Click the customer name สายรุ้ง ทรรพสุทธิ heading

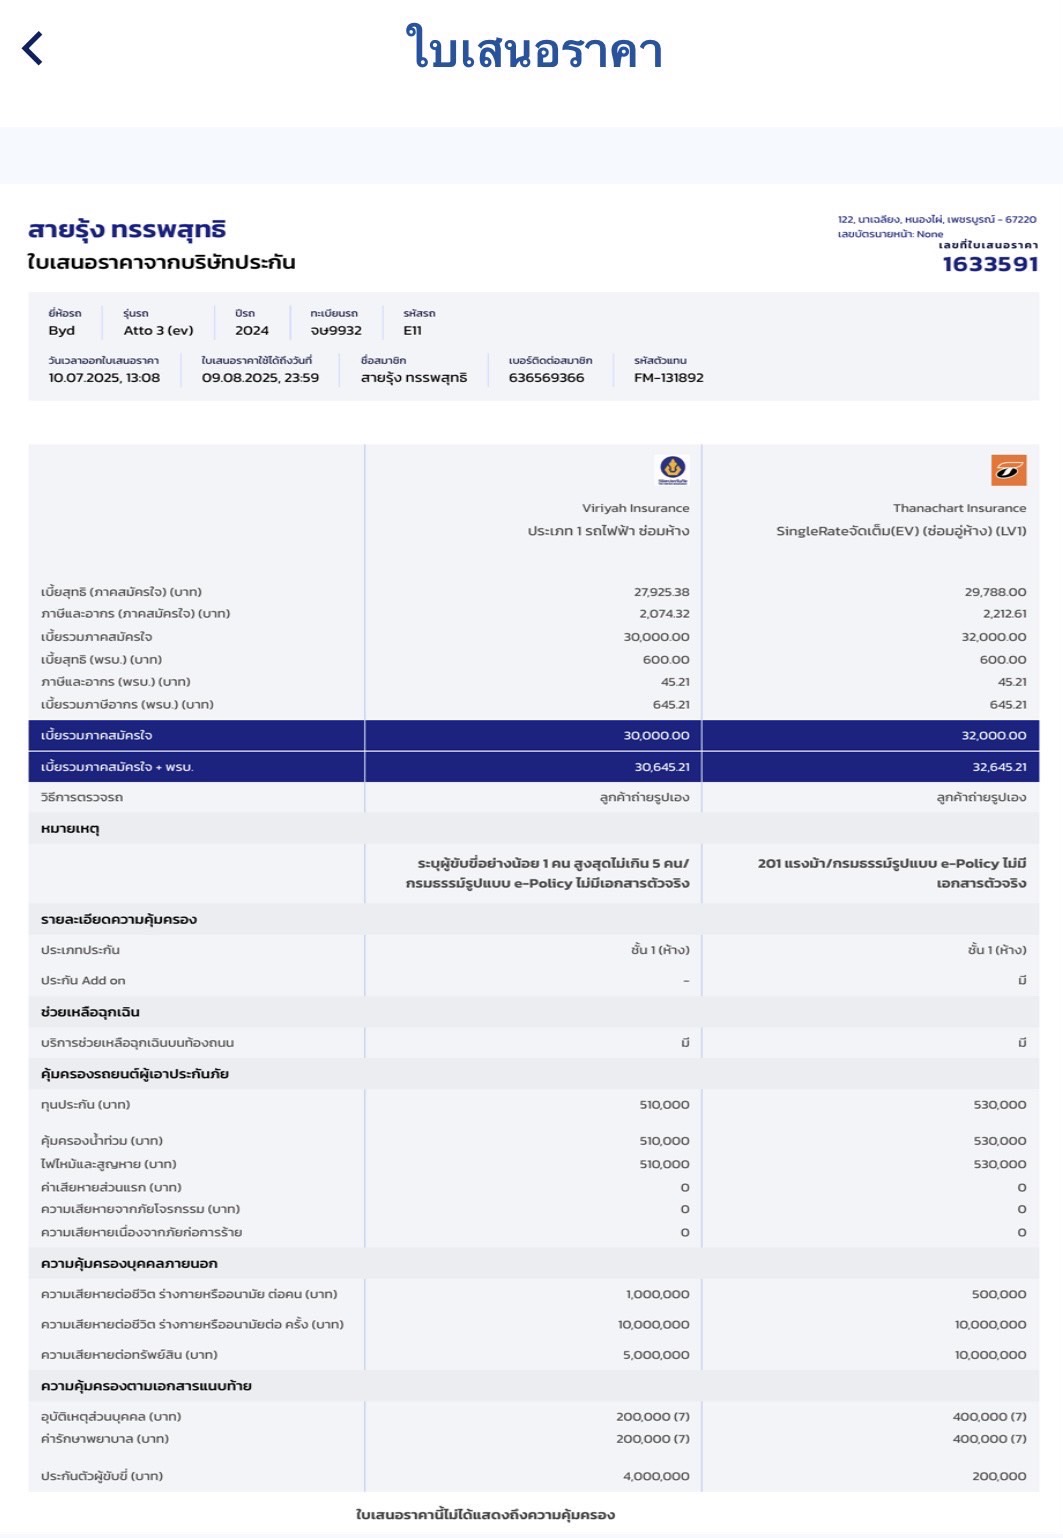pyautogui.click(x=127, y=229)
